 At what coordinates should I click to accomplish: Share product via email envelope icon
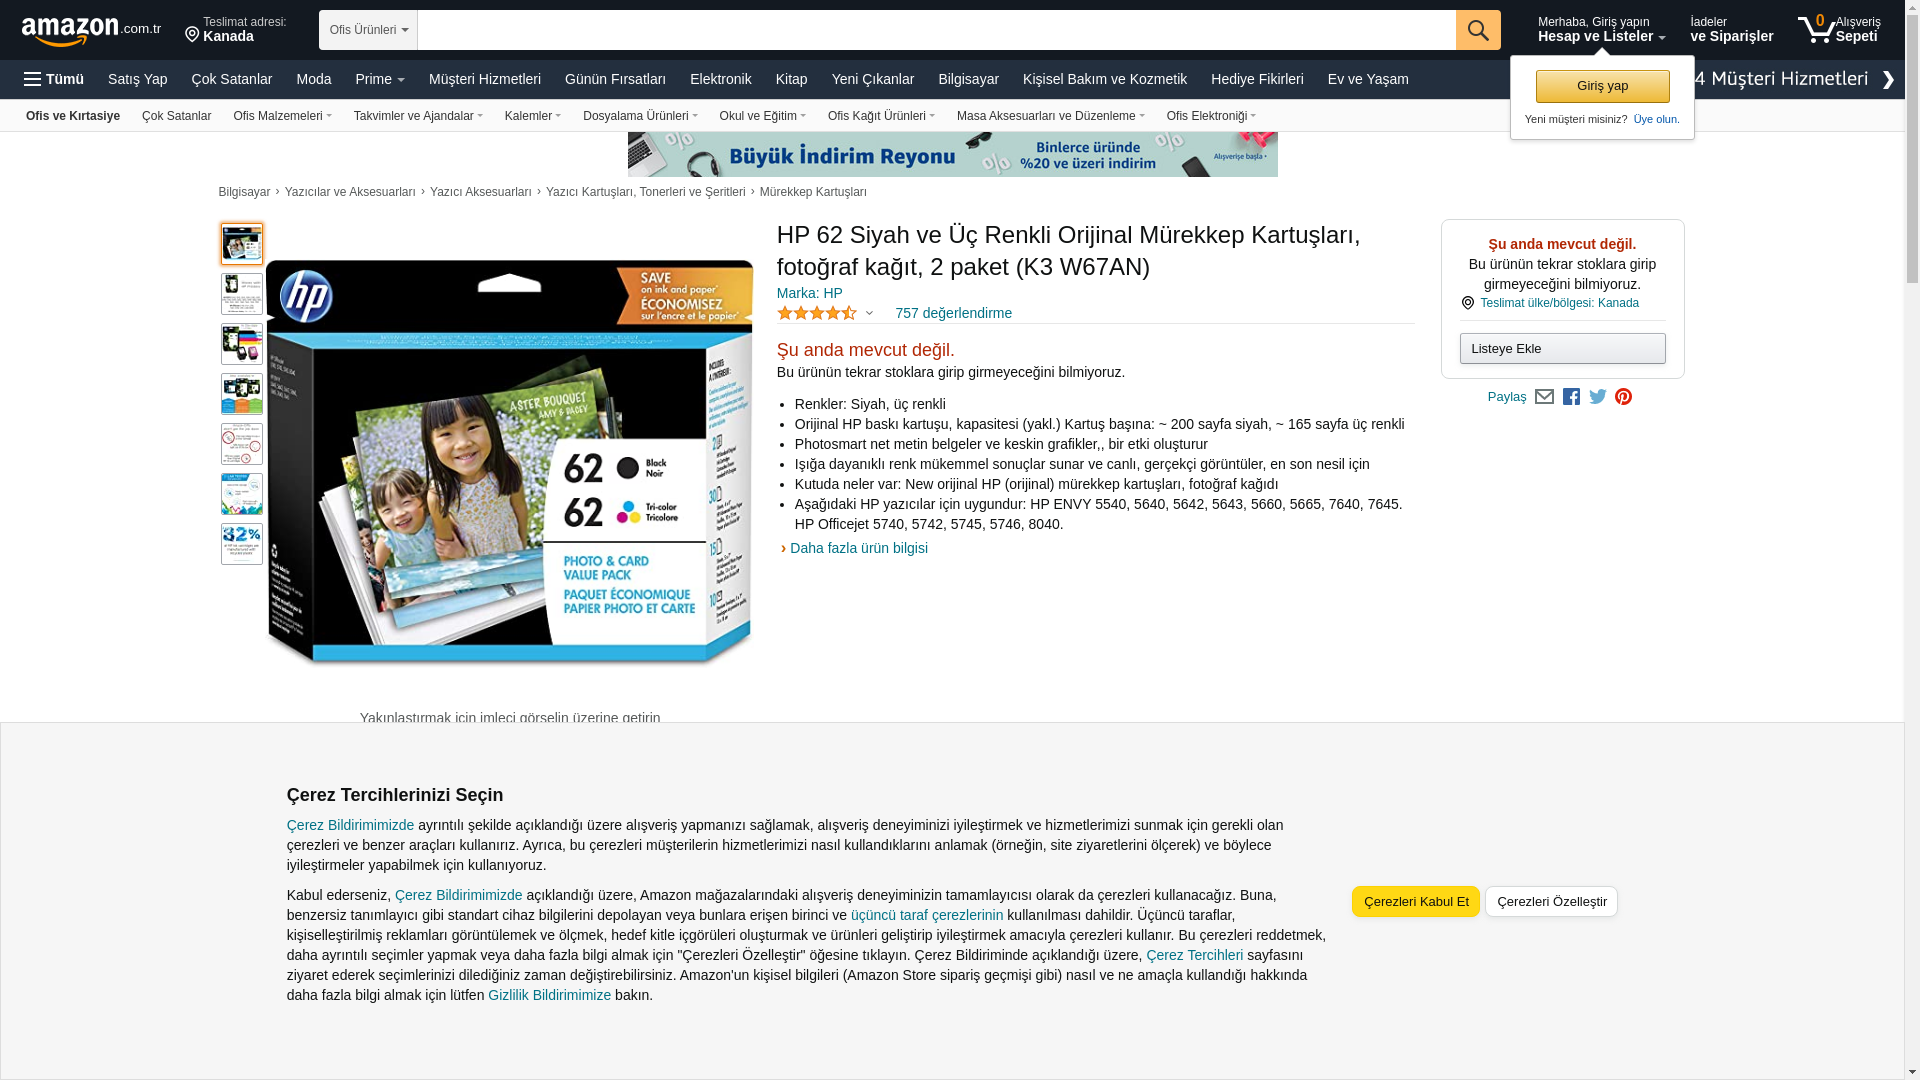click(1544, 397)
